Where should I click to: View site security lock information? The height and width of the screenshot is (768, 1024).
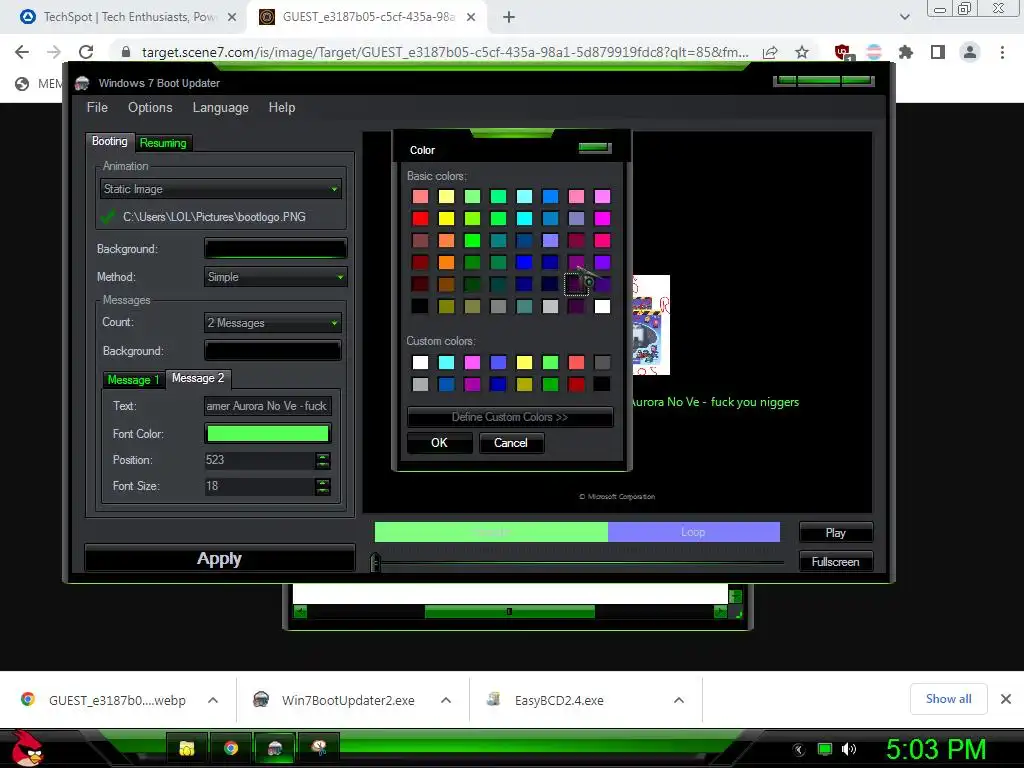tap(126, 52)
